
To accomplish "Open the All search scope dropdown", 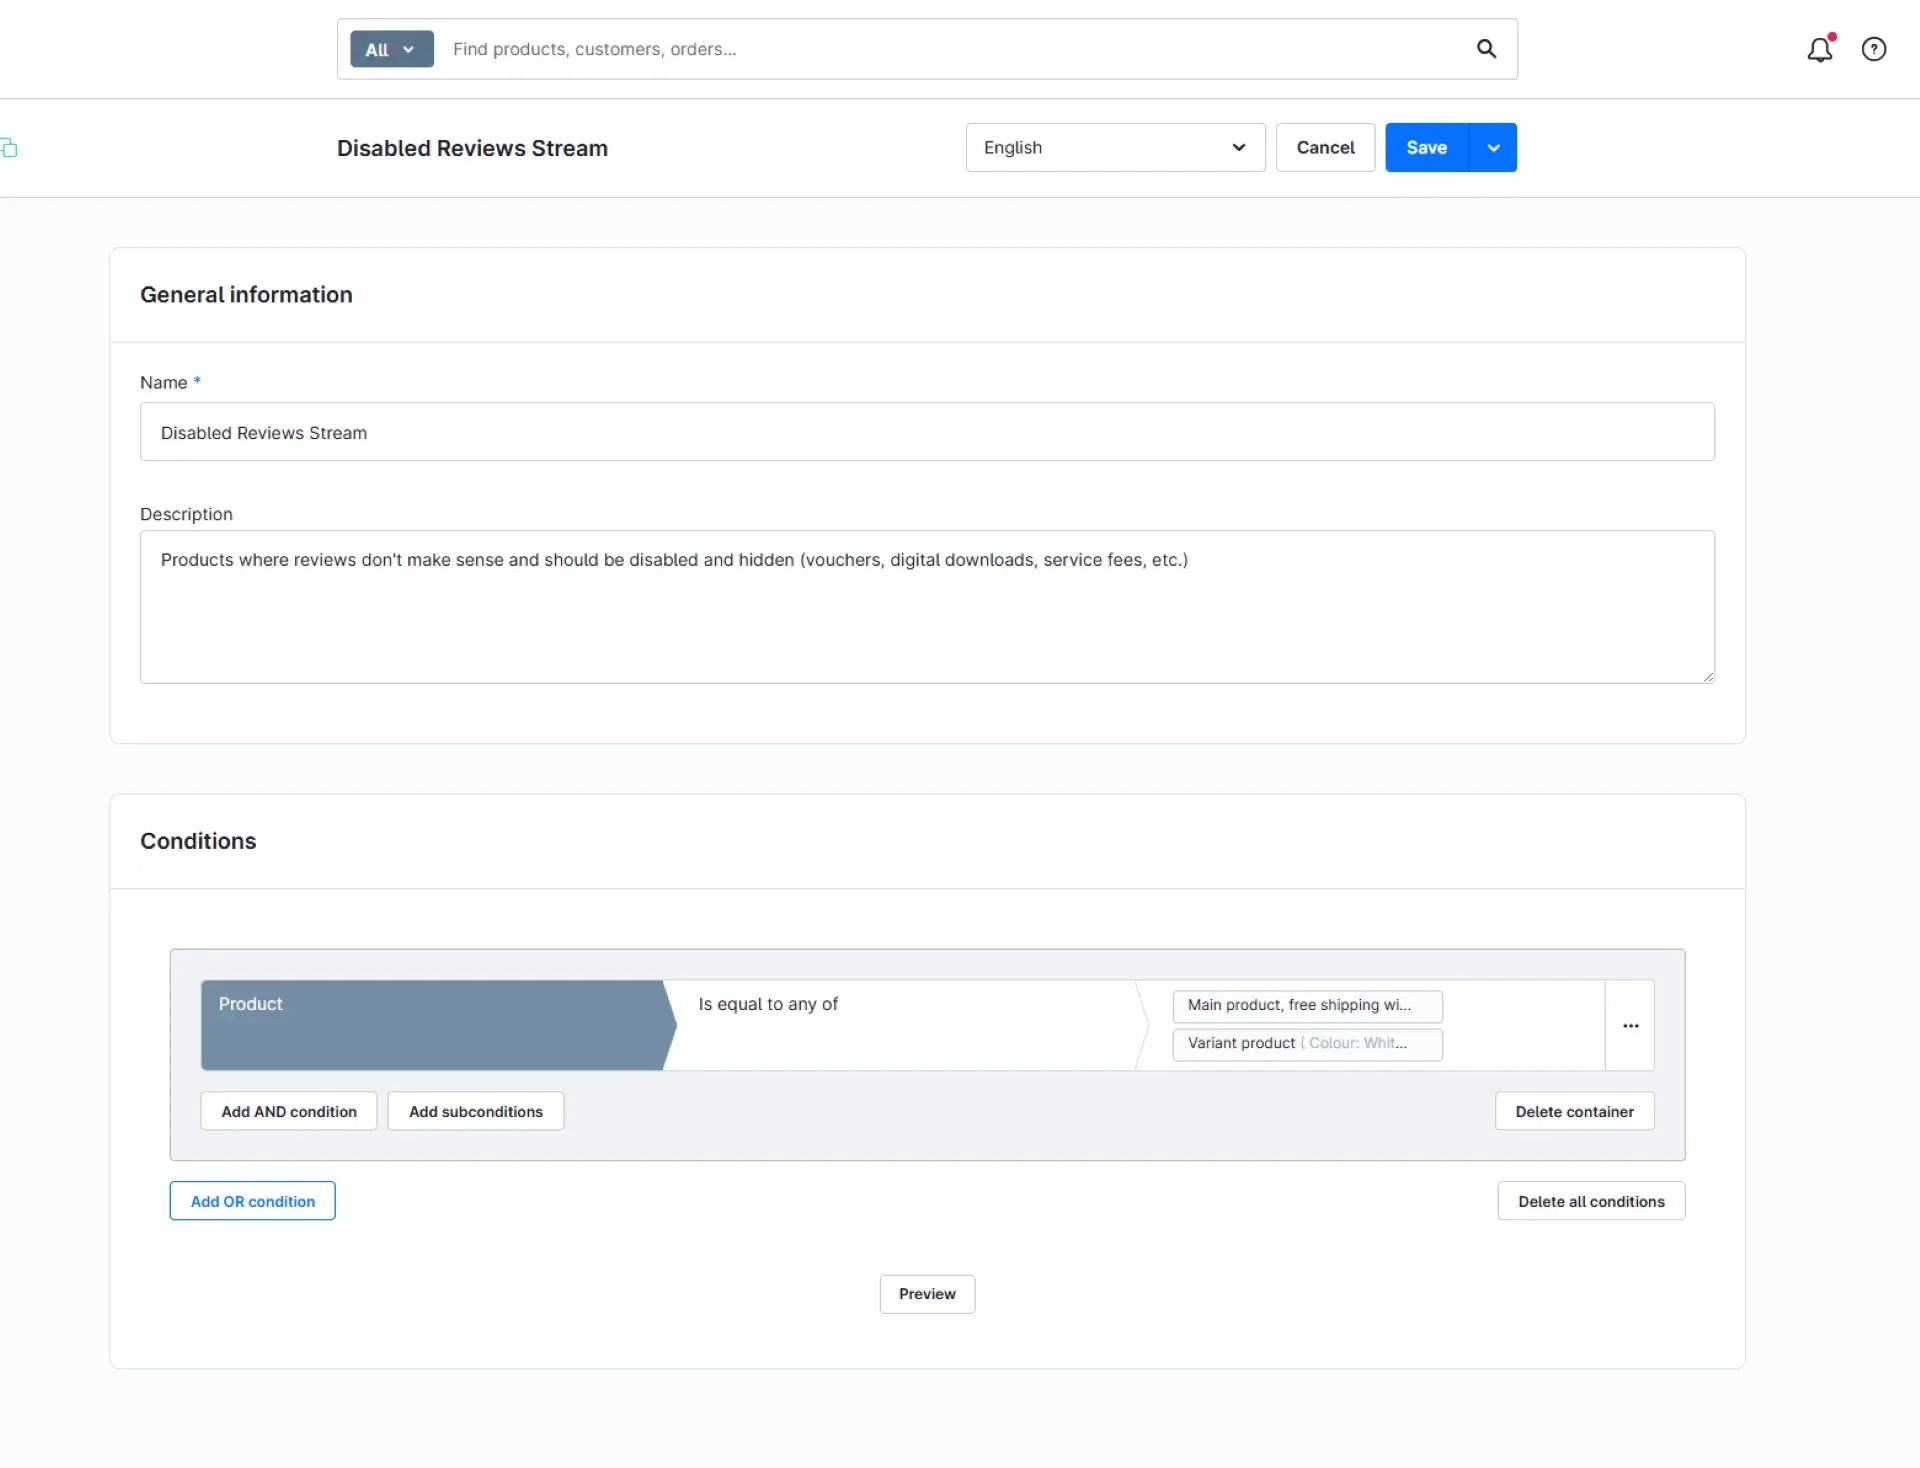I will (392, 49).
